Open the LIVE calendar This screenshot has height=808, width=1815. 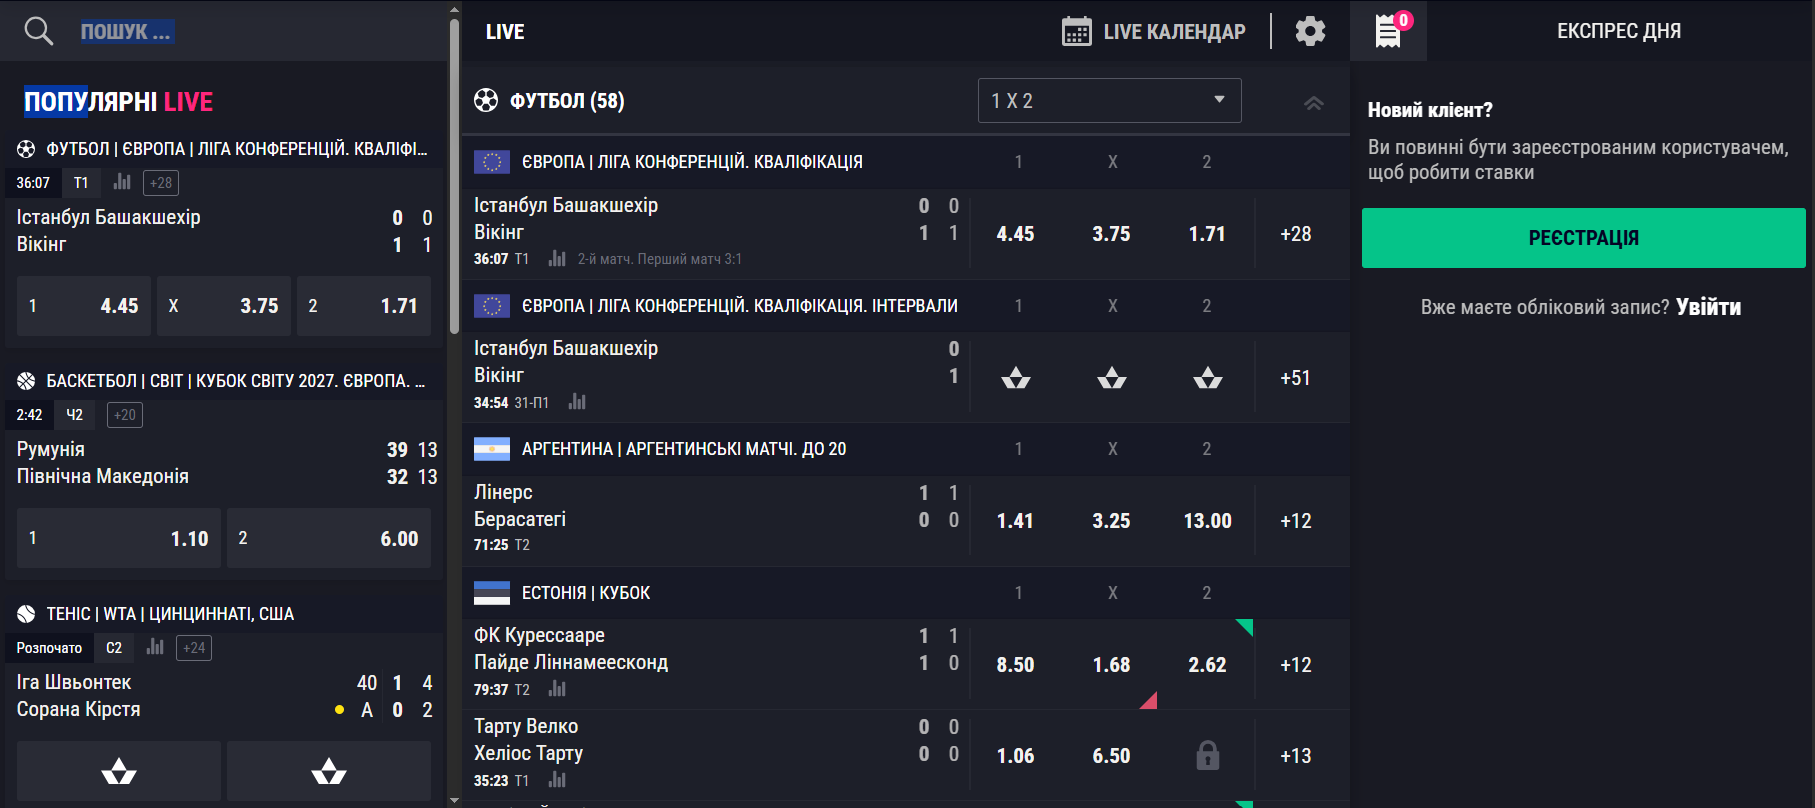[1152, 31]
